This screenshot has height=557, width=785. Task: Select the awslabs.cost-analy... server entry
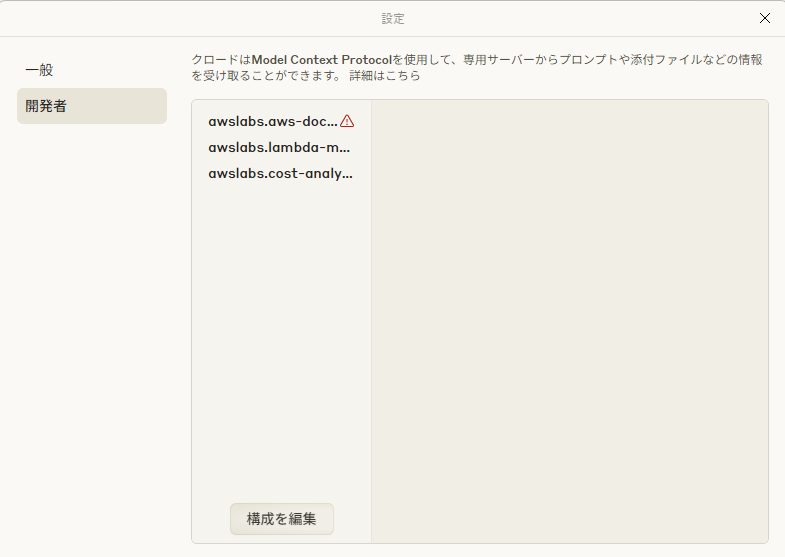click(281, 174)
